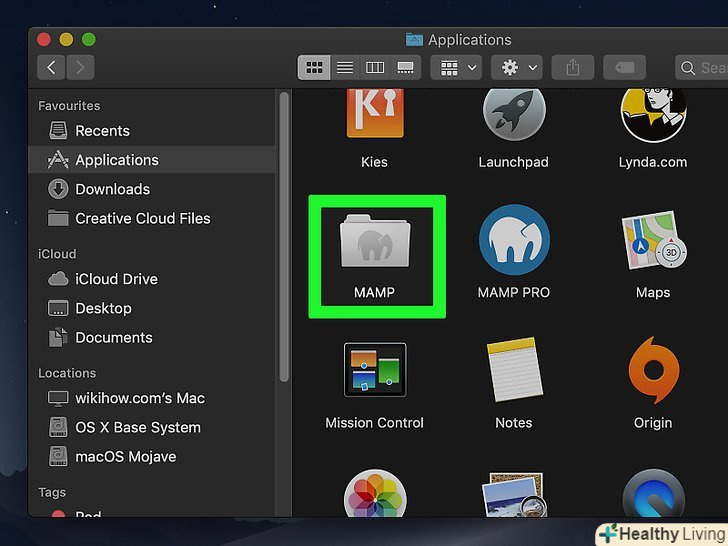The image size is (728, 546).
Task: Open the MAMP folder
Action: [374, 244]
